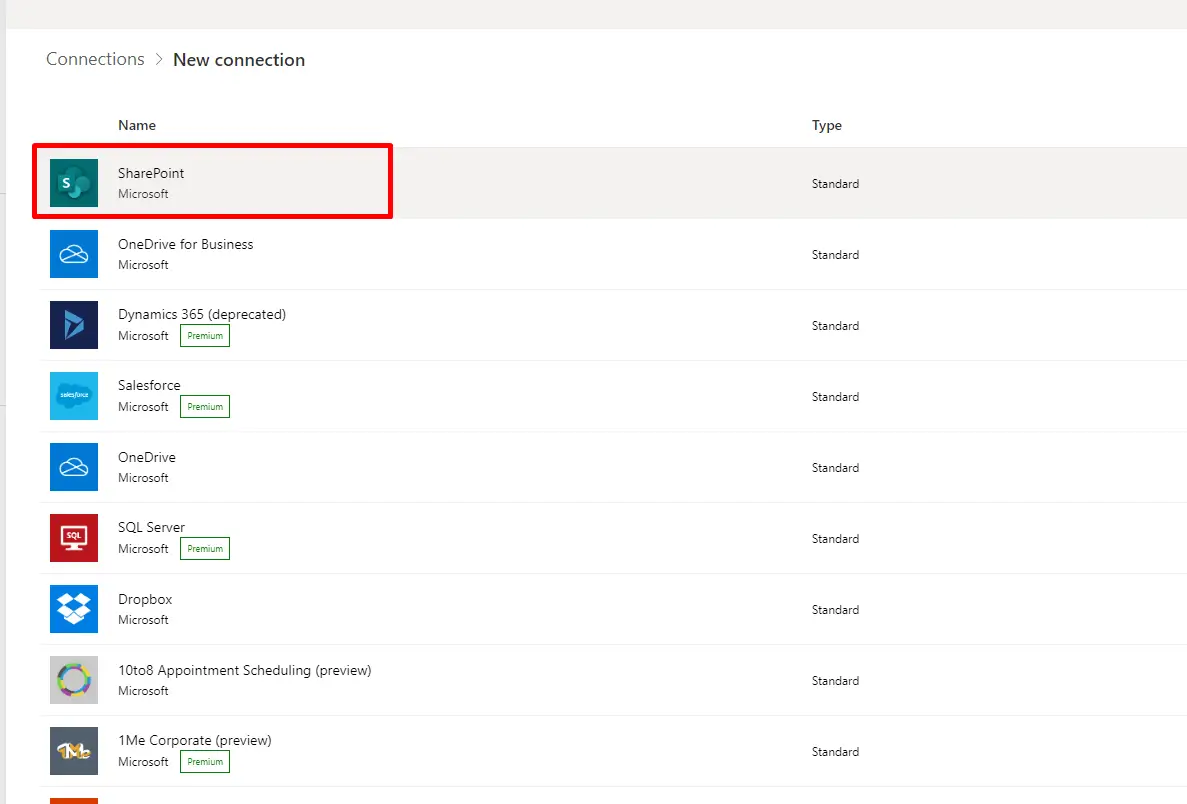The image size is (1187, 804).
Task: Click the Premium badge under Salesforce
Action: click(x=205, y=407)
